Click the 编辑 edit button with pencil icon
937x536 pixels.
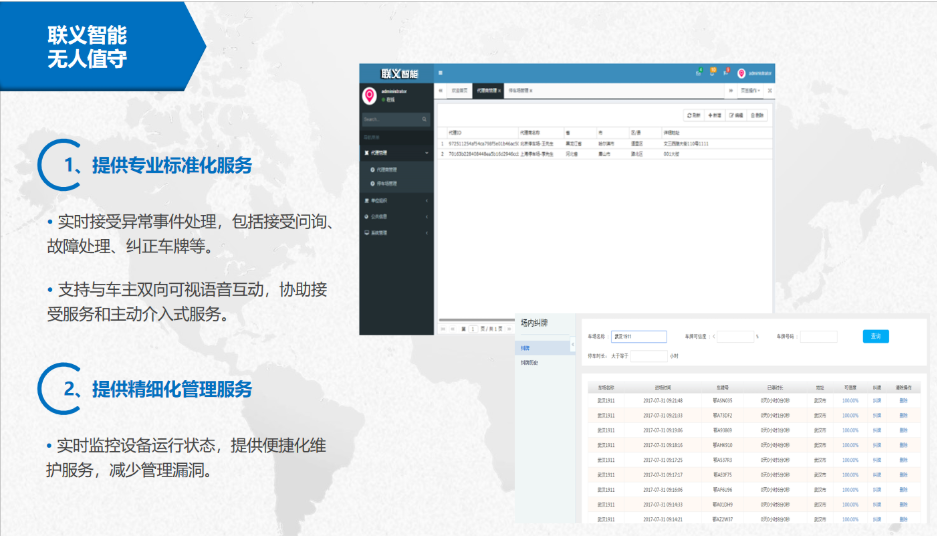pos(736,115)
